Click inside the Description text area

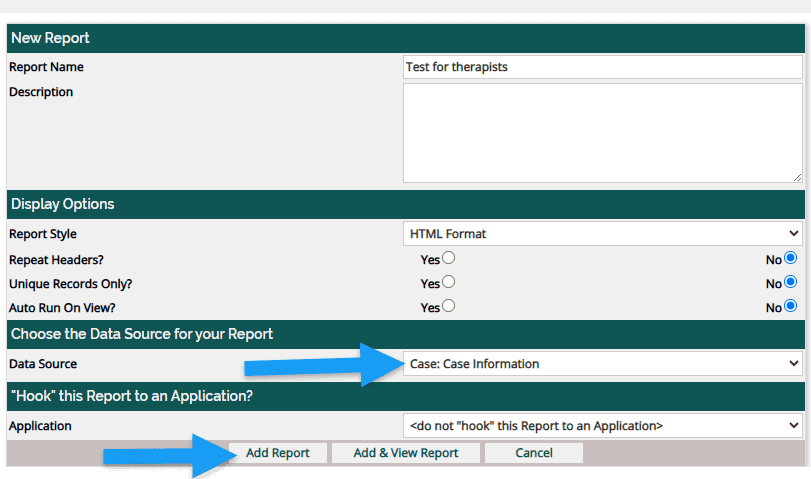pos(602,132)
